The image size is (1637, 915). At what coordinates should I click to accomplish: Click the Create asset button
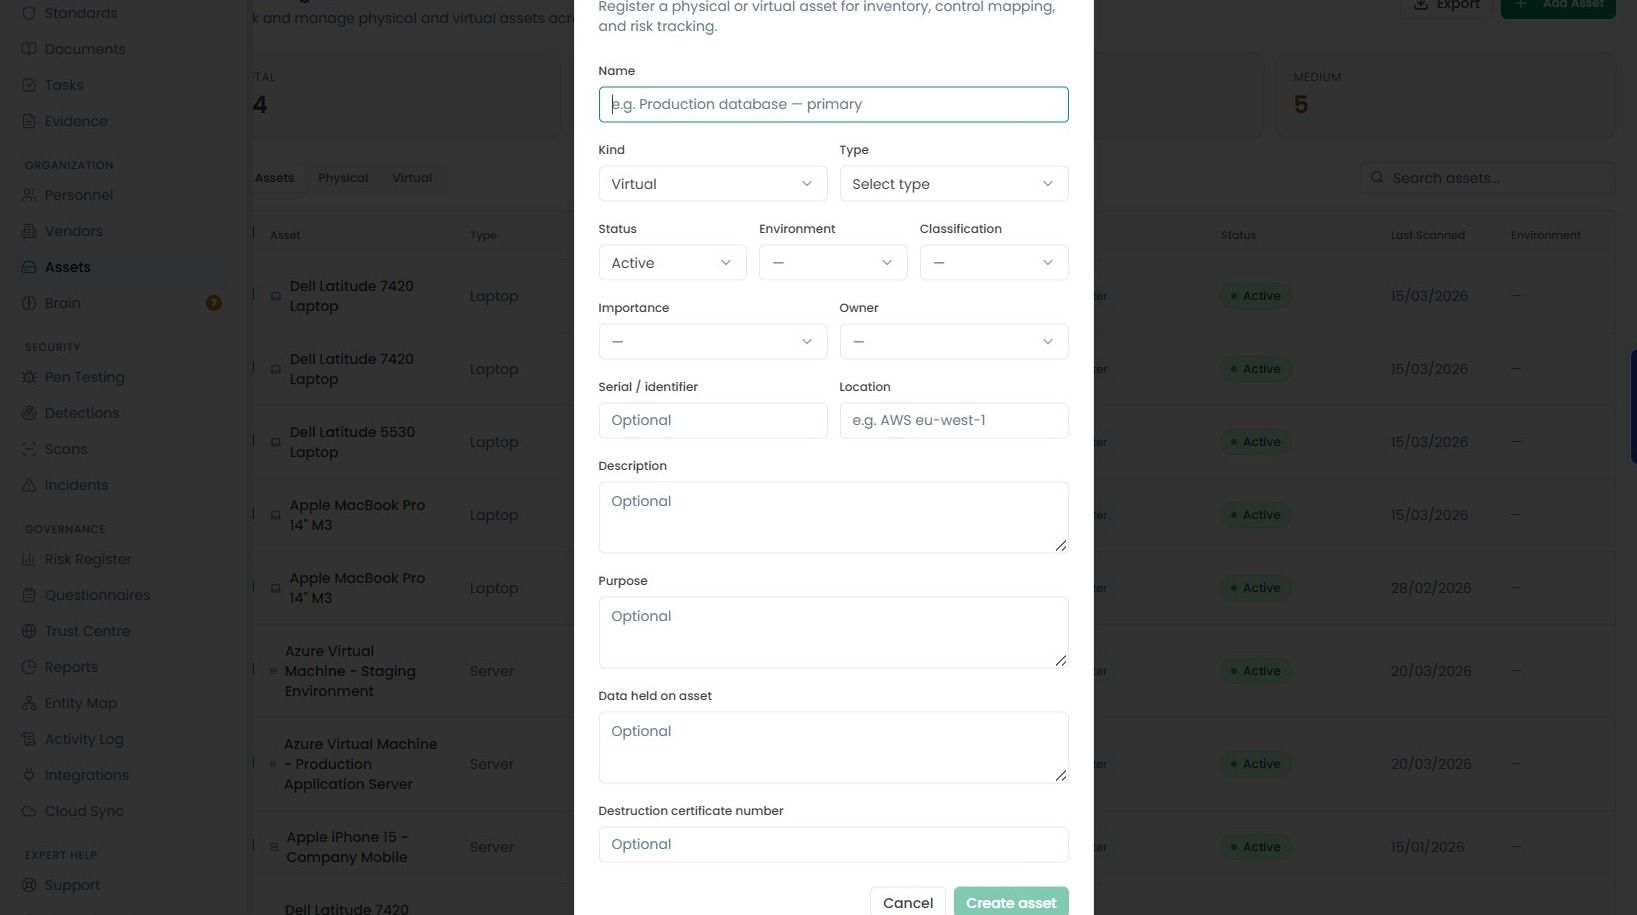1011,902
